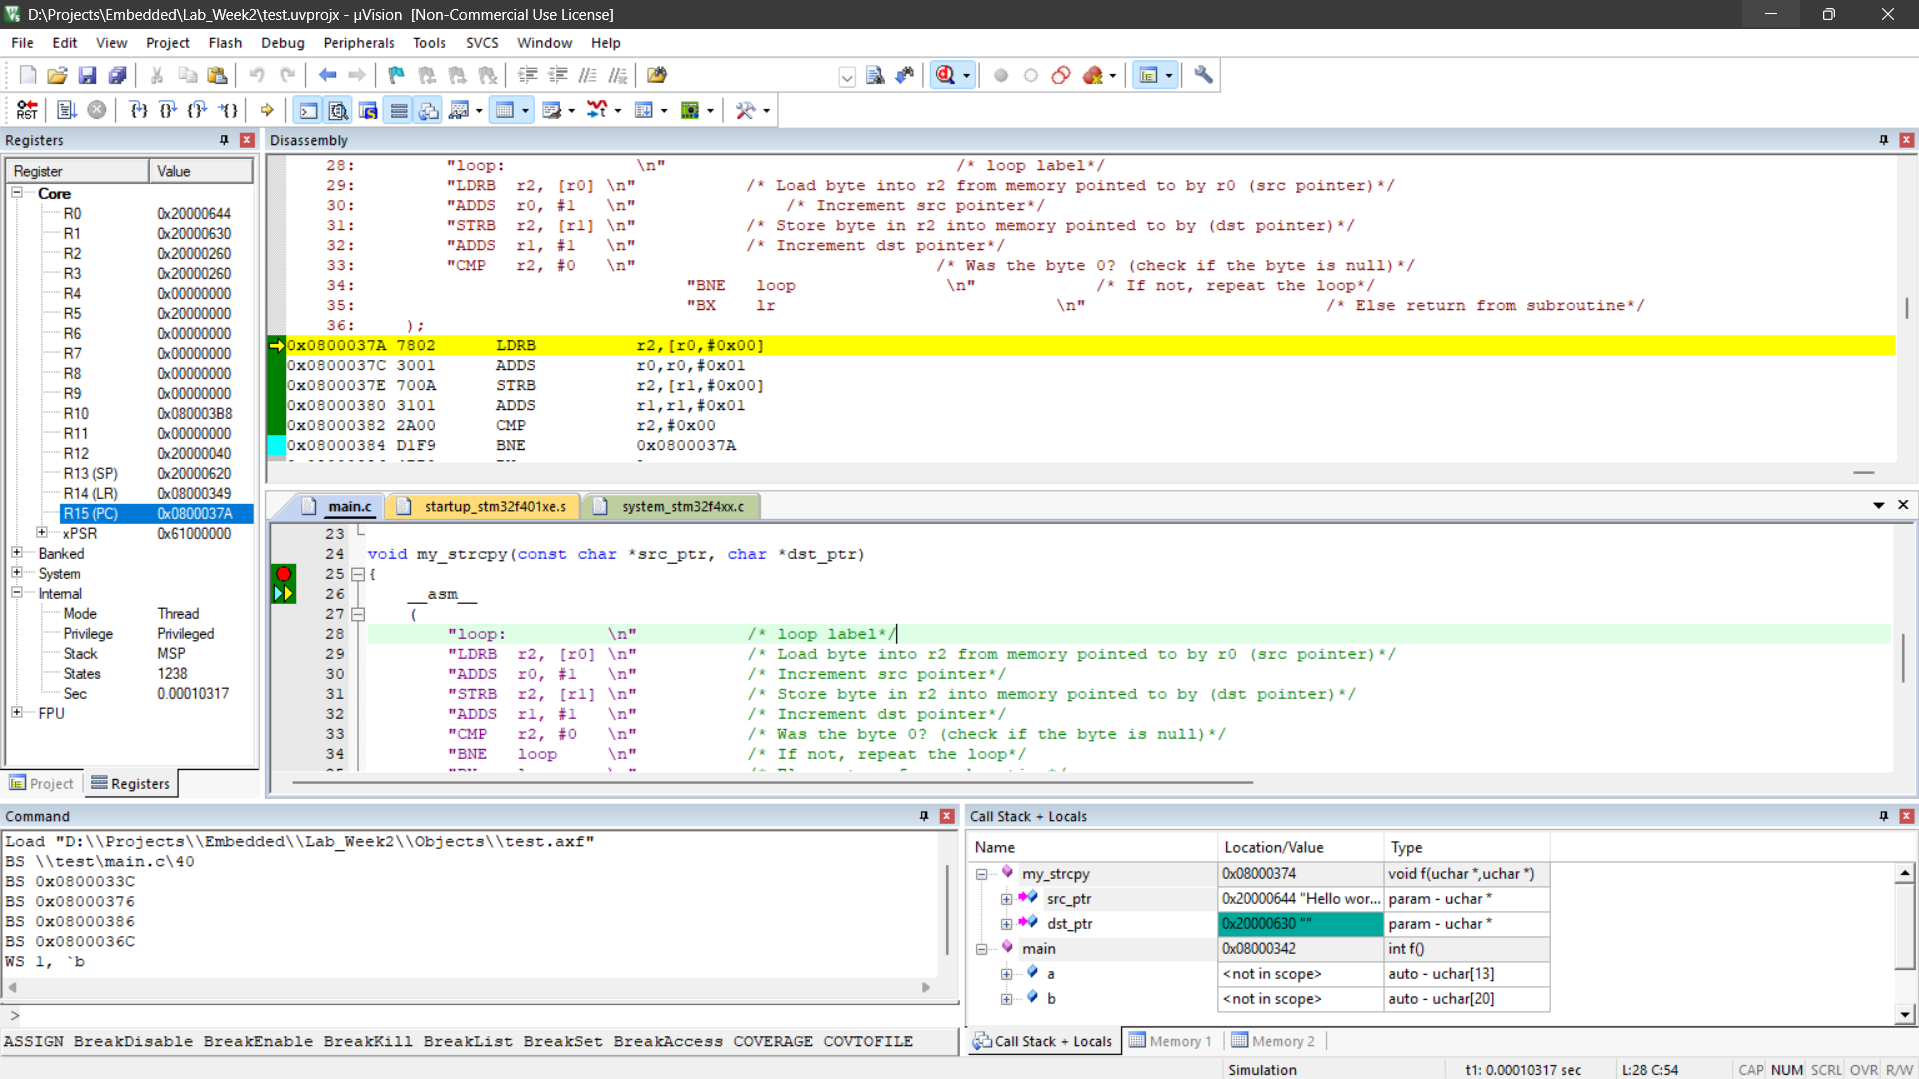
Task: Click the source editor horizontal scrollbar
Action: (770, 782)
